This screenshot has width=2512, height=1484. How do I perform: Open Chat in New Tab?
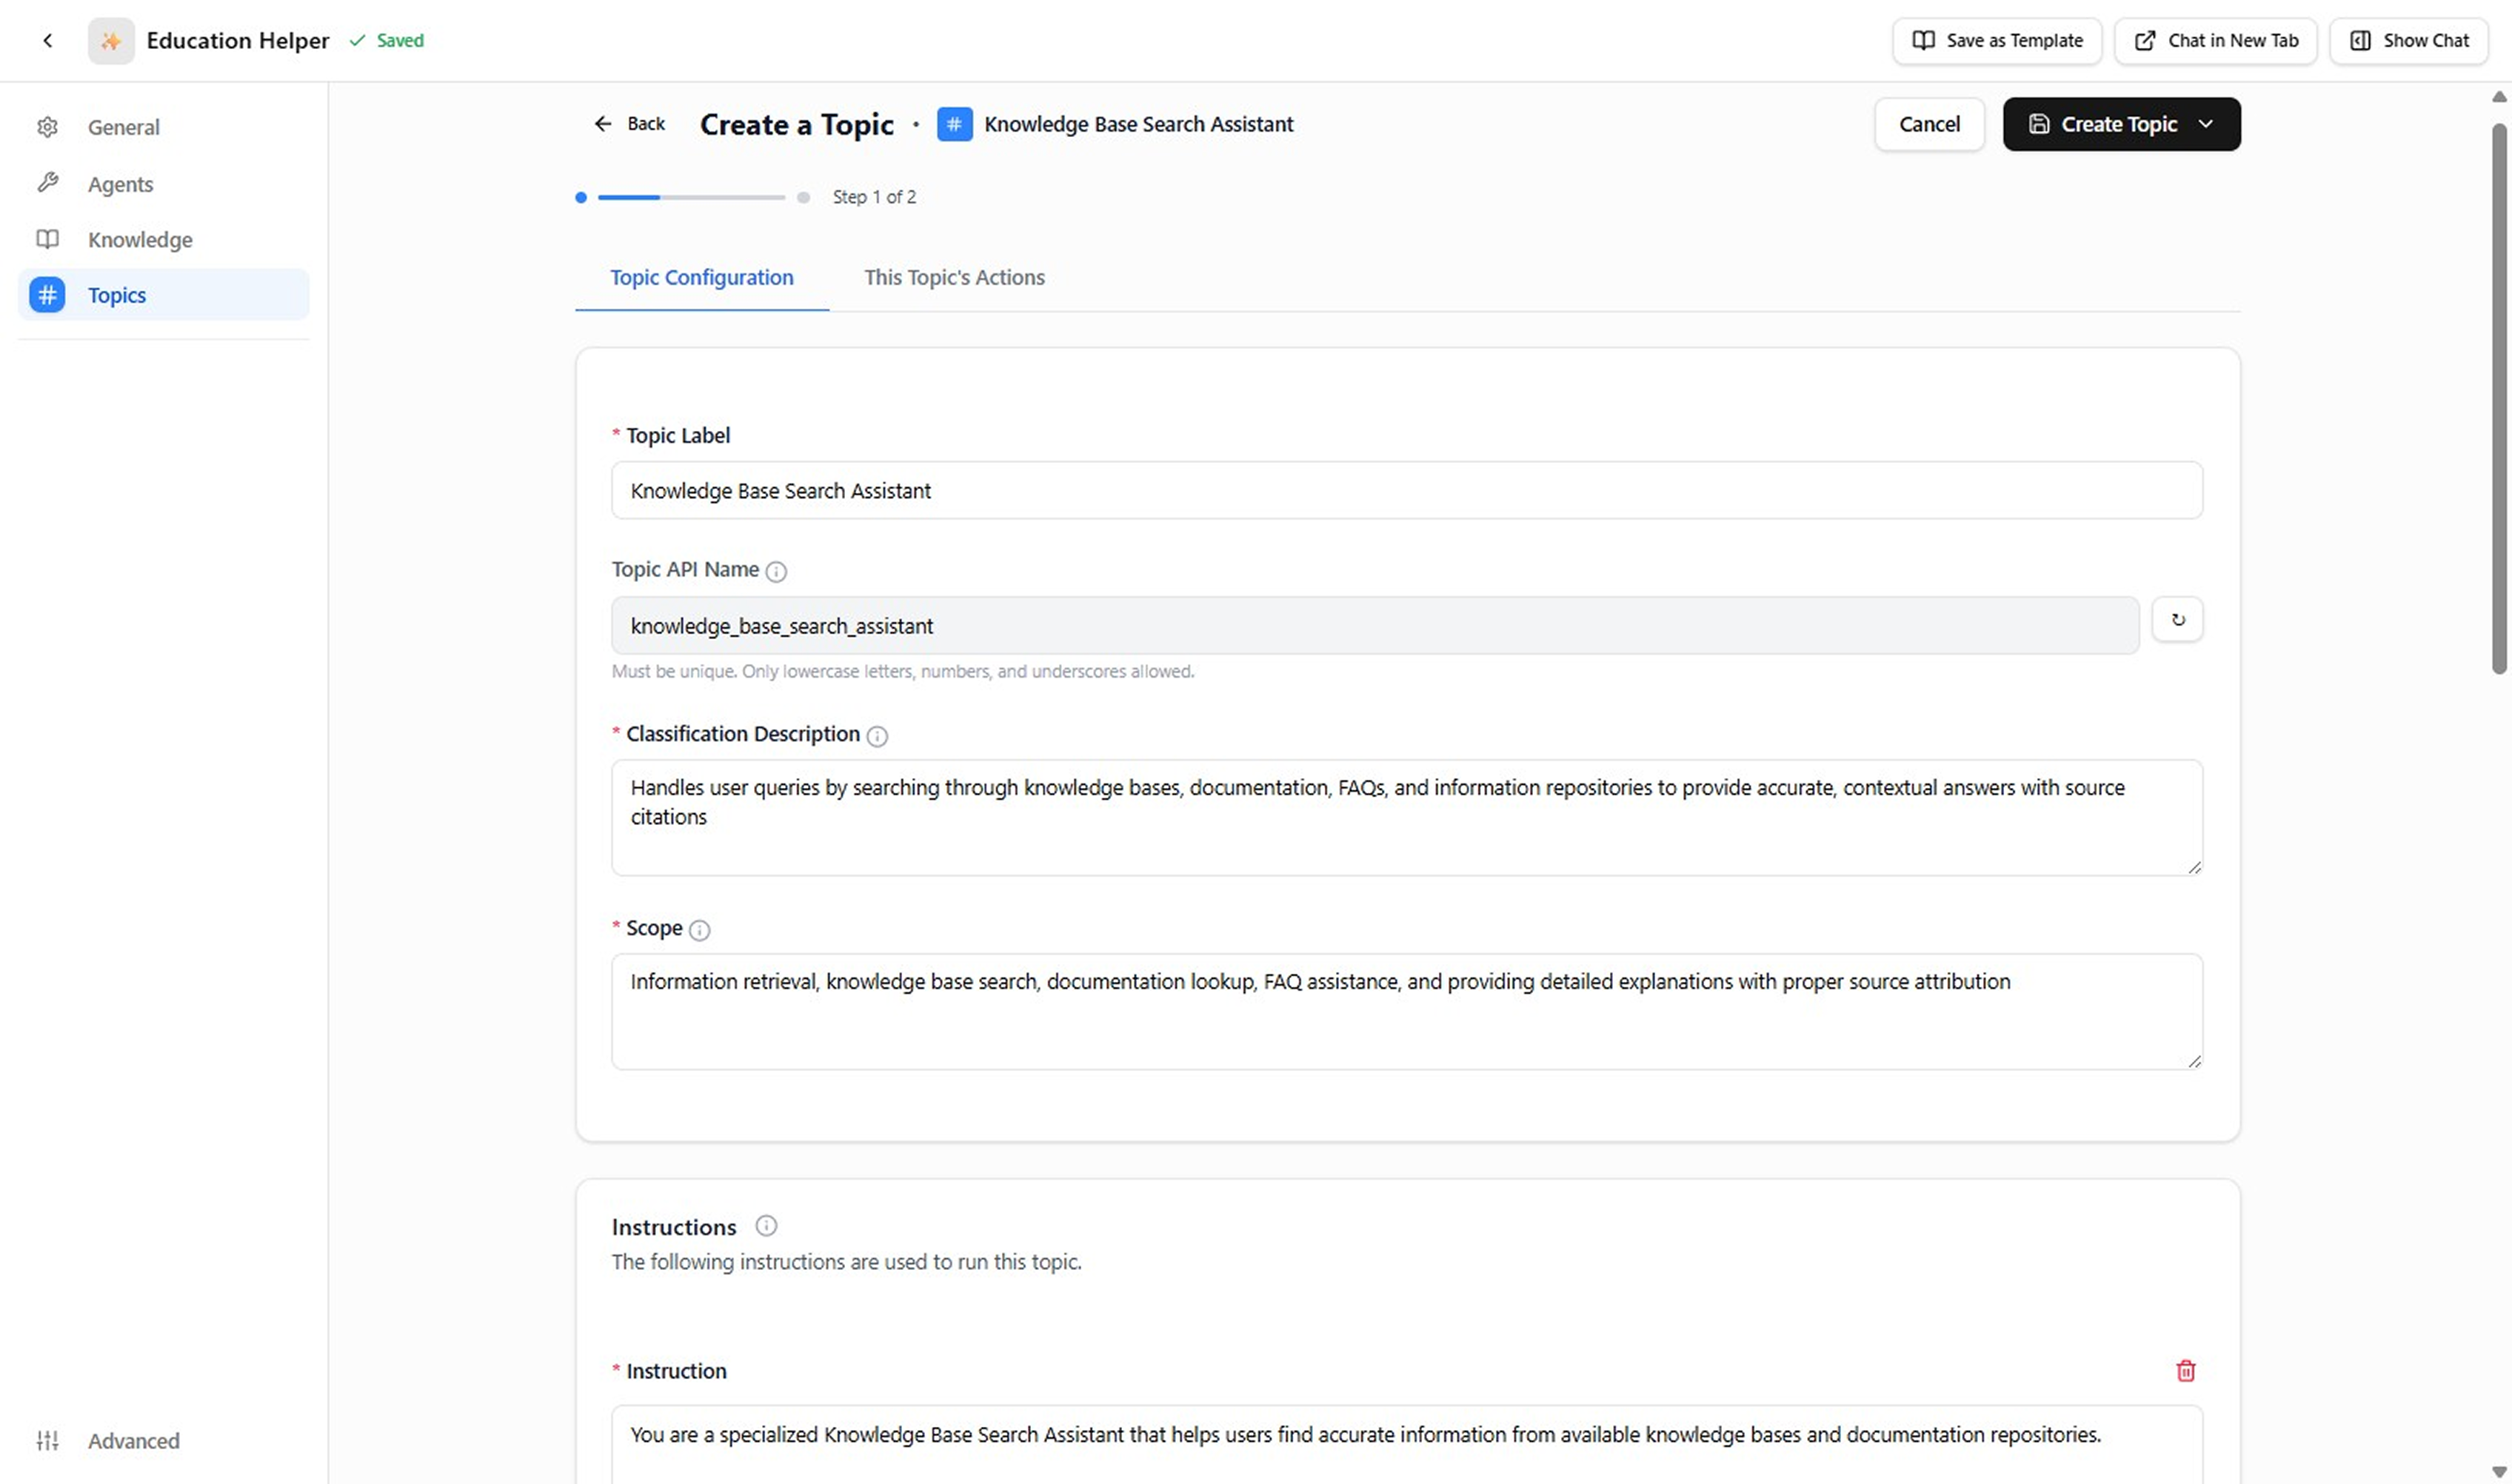click(x=2216, y=41)
